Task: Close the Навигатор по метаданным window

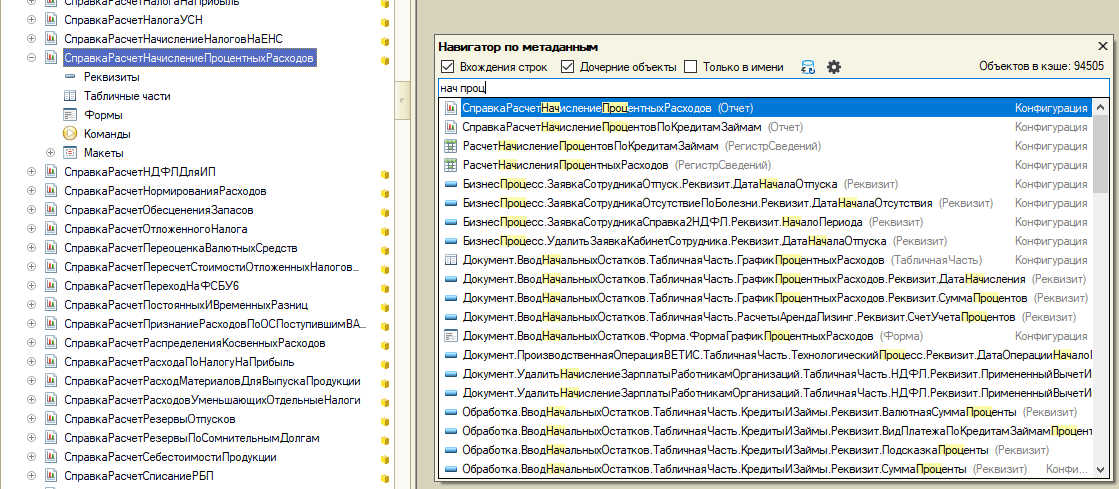Action: [1102, 46]
